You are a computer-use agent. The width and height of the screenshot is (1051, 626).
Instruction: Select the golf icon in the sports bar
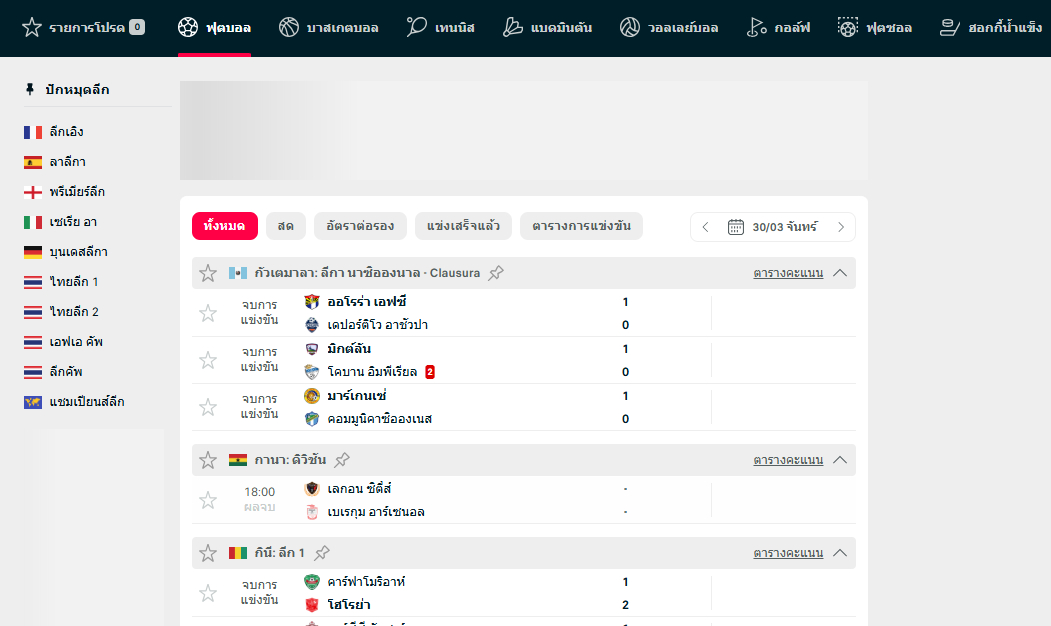(755, 27)
